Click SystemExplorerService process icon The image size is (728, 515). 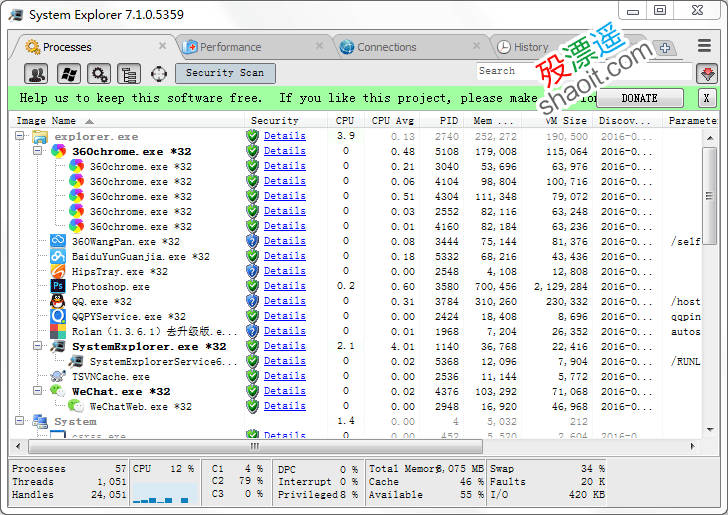click(x=76, y=361)
